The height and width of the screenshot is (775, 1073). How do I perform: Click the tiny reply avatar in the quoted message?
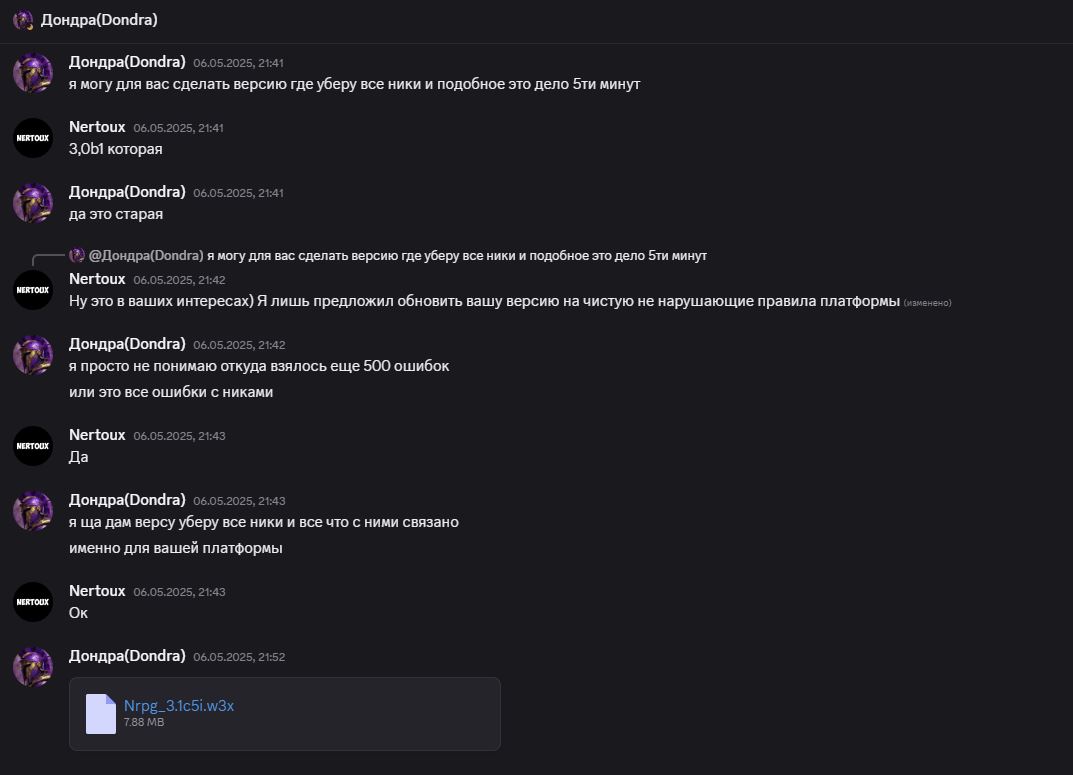click(77, 255)
